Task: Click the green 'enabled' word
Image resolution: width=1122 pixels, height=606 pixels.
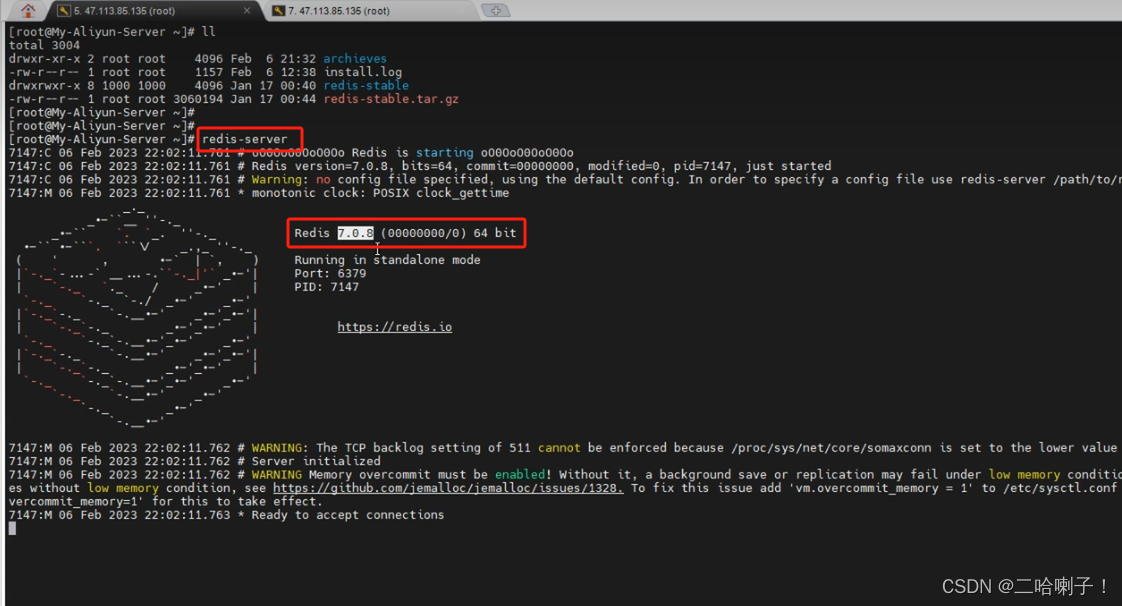Action: tap(519, 474)
